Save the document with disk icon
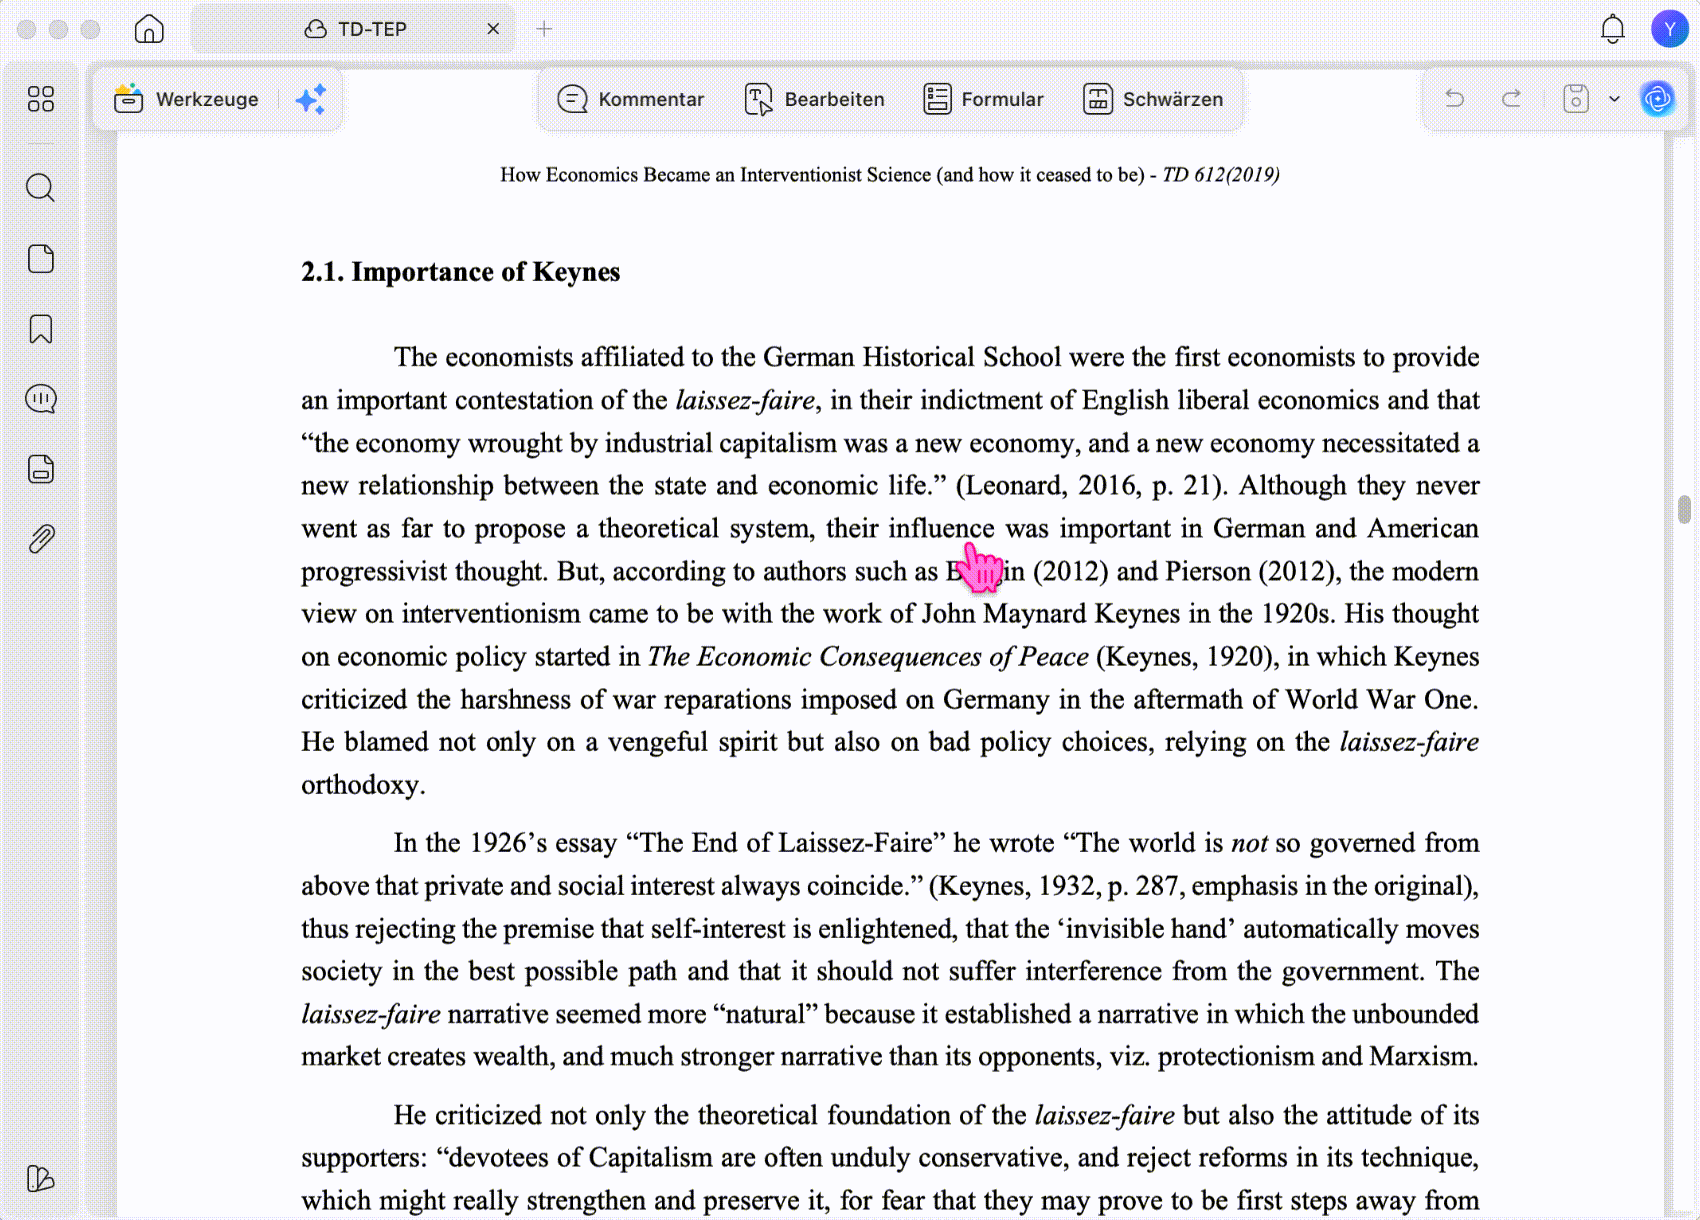 (x=1576, y=98)
